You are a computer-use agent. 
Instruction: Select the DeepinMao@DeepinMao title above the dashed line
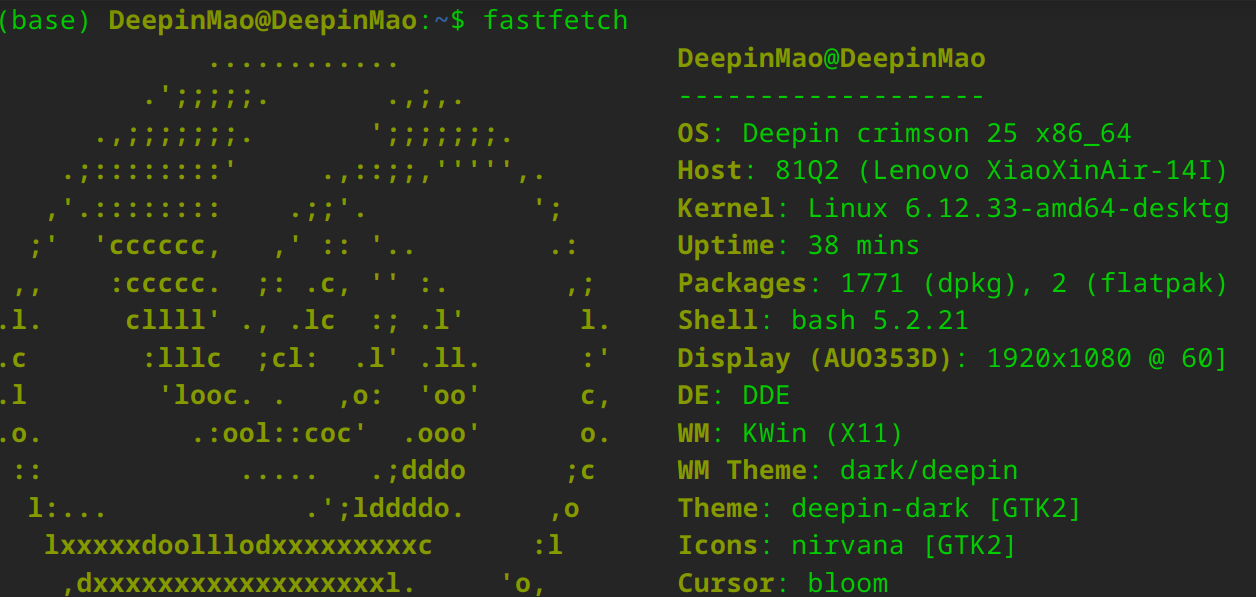[831, 58]
